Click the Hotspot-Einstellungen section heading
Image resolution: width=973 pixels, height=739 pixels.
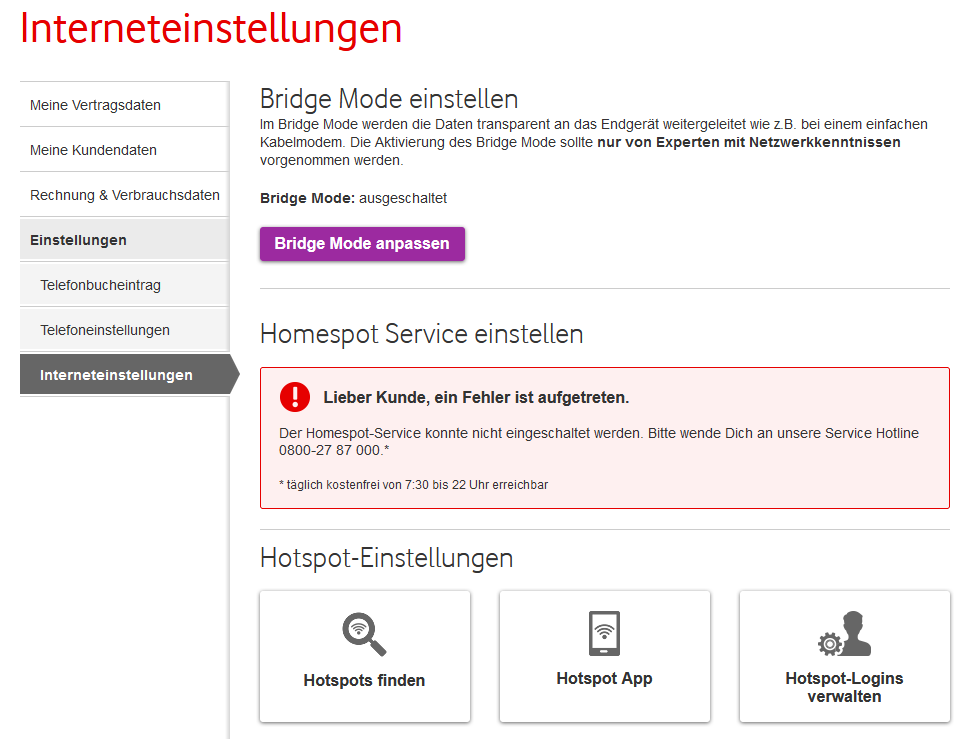(x=386, y=558)
